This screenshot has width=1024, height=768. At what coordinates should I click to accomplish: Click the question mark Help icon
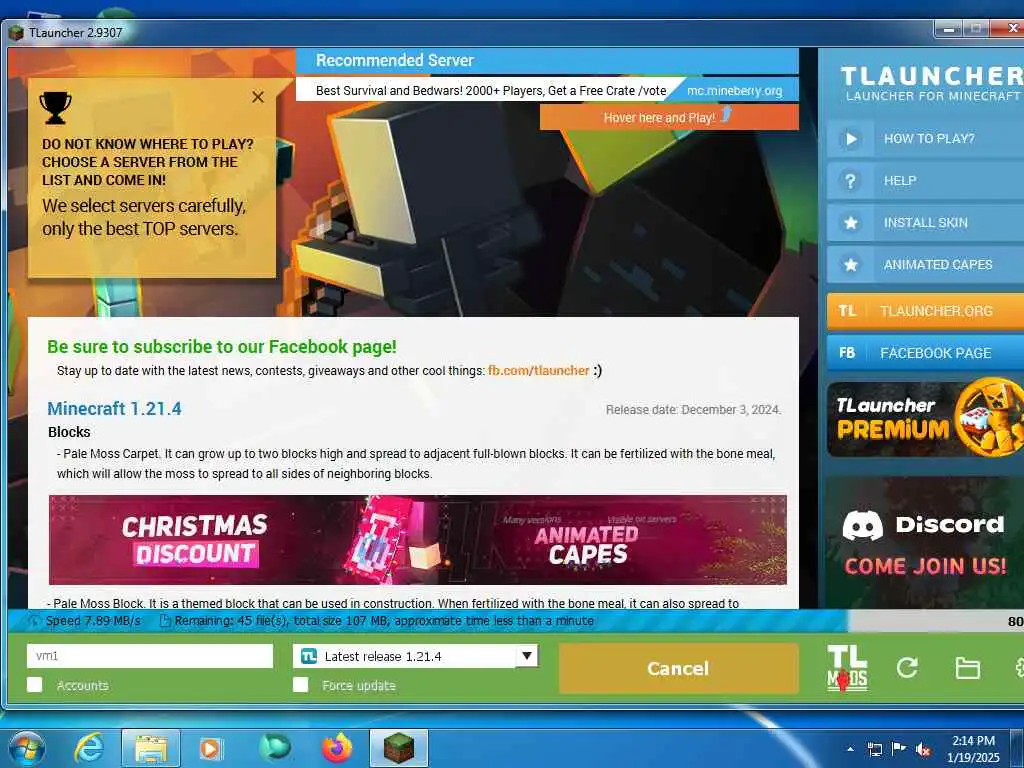[x=850, y=181]
